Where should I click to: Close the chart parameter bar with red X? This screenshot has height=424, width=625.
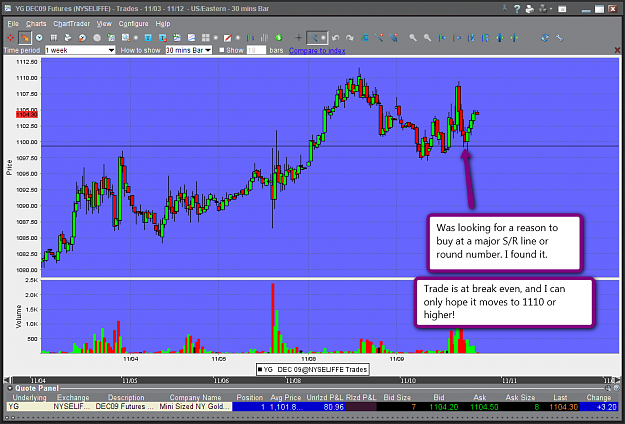pyautogui.click(x=617, y=50)
